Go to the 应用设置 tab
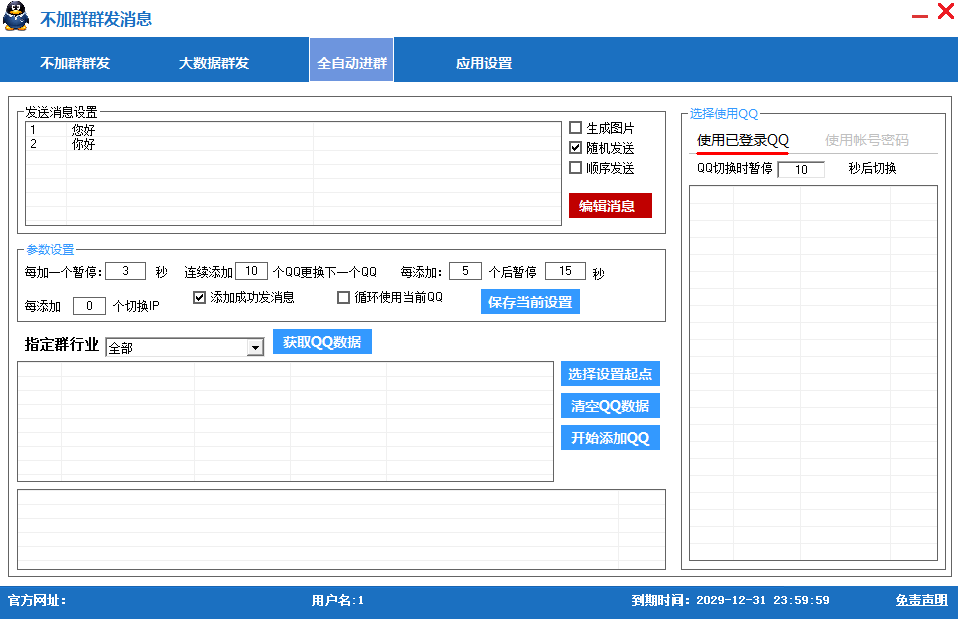Screen dimensions: 958x619 [484, 63]
